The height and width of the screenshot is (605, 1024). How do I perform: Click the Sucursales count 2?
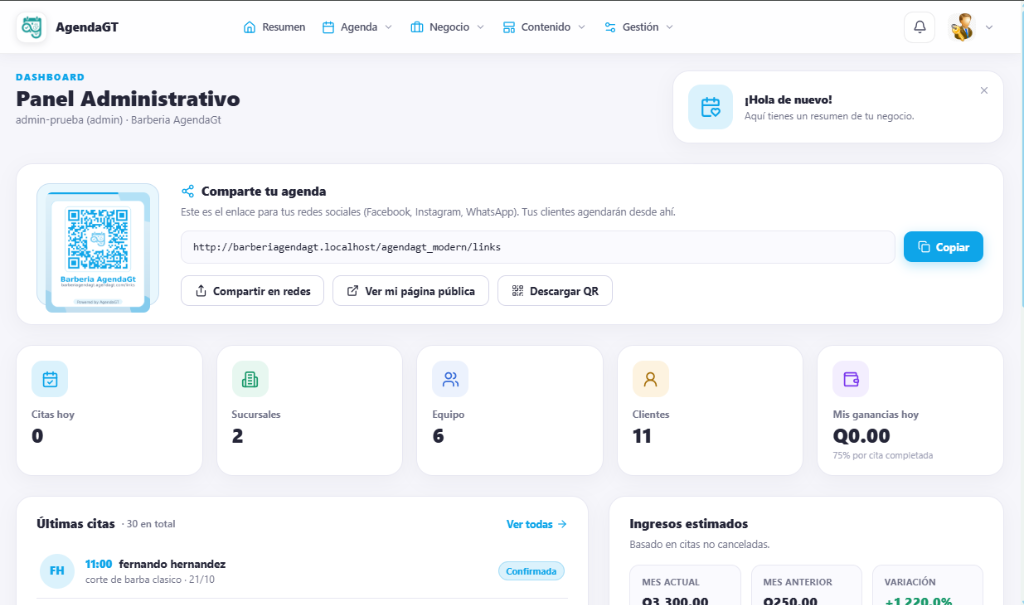point(238,436)
